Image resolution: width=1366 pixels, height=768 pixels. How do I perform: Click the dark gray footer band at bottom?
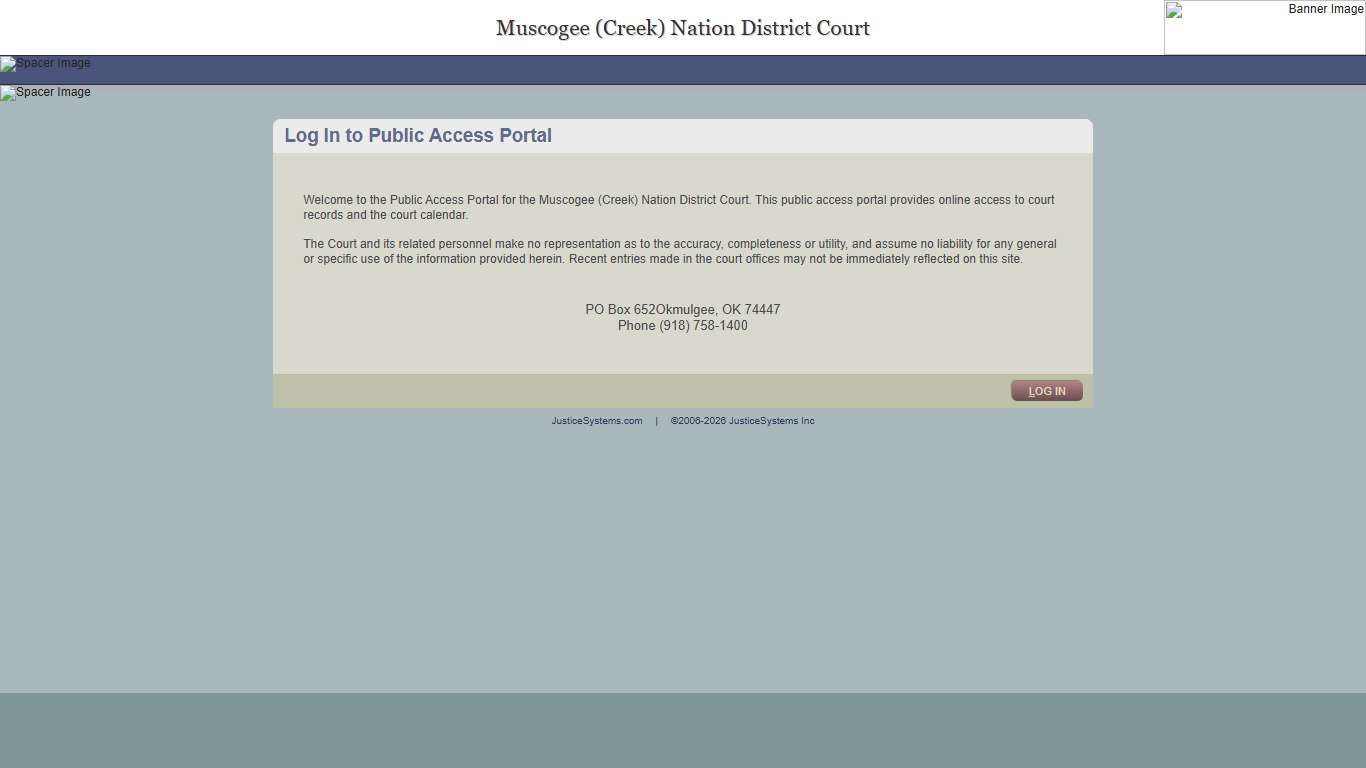(x=683, y=730)
